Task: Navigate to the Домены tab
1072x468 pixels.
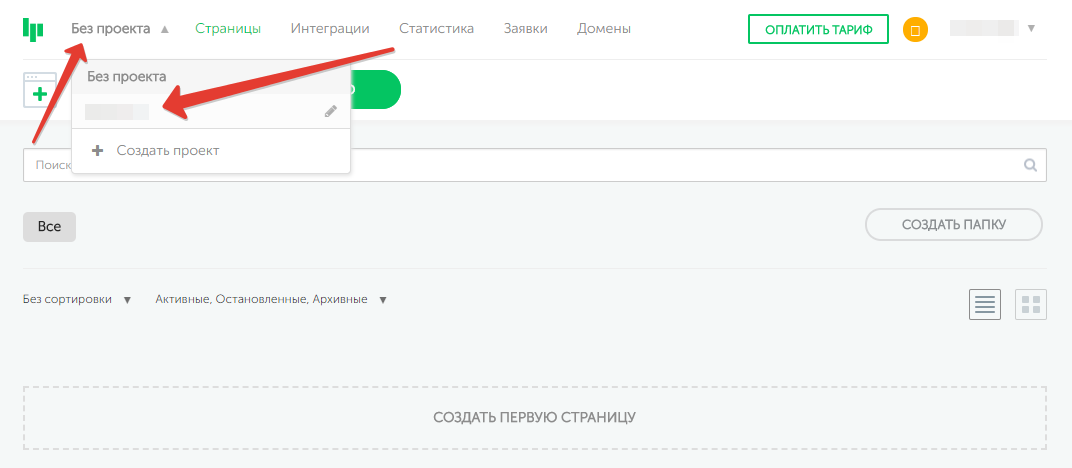Action: pyautogui.click(x=603, y=29)
